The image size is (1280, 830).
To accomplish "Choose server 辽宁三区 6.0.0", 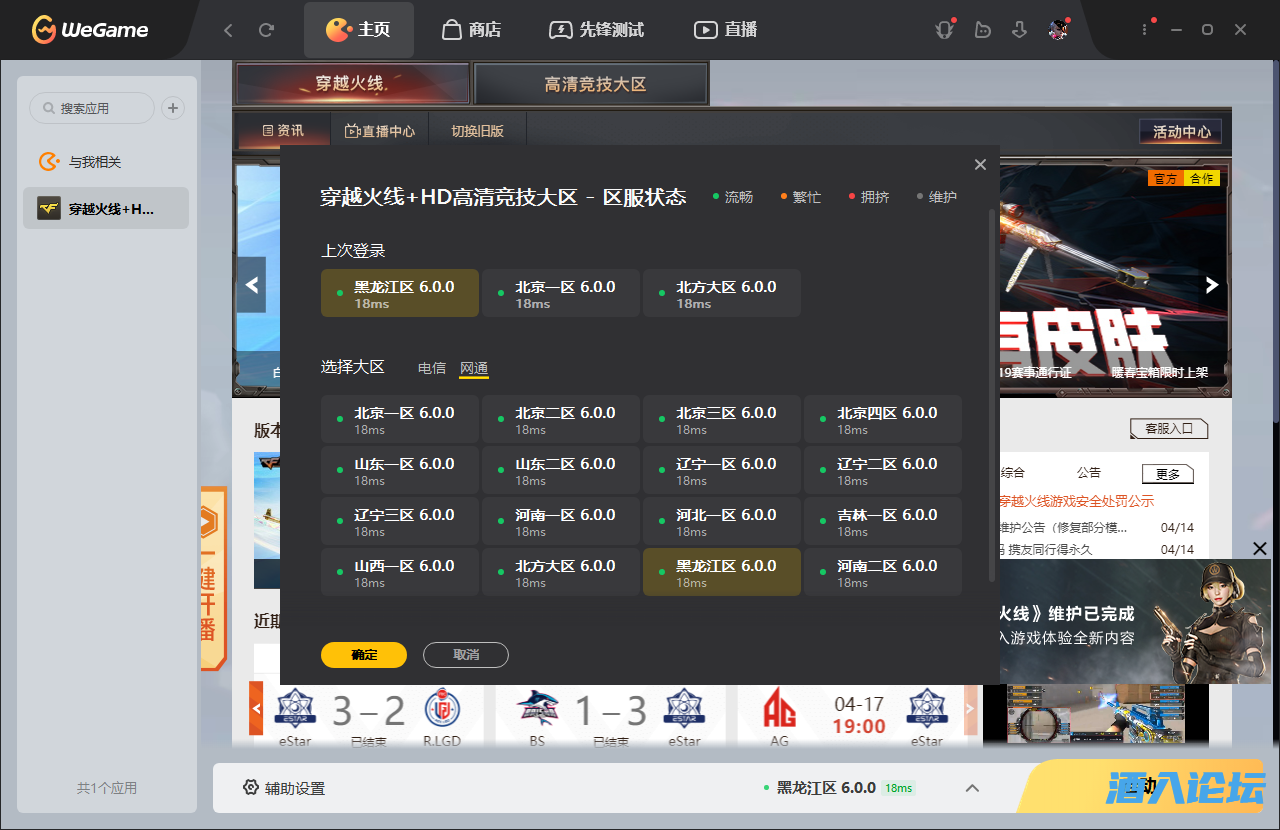I will 400,521.
